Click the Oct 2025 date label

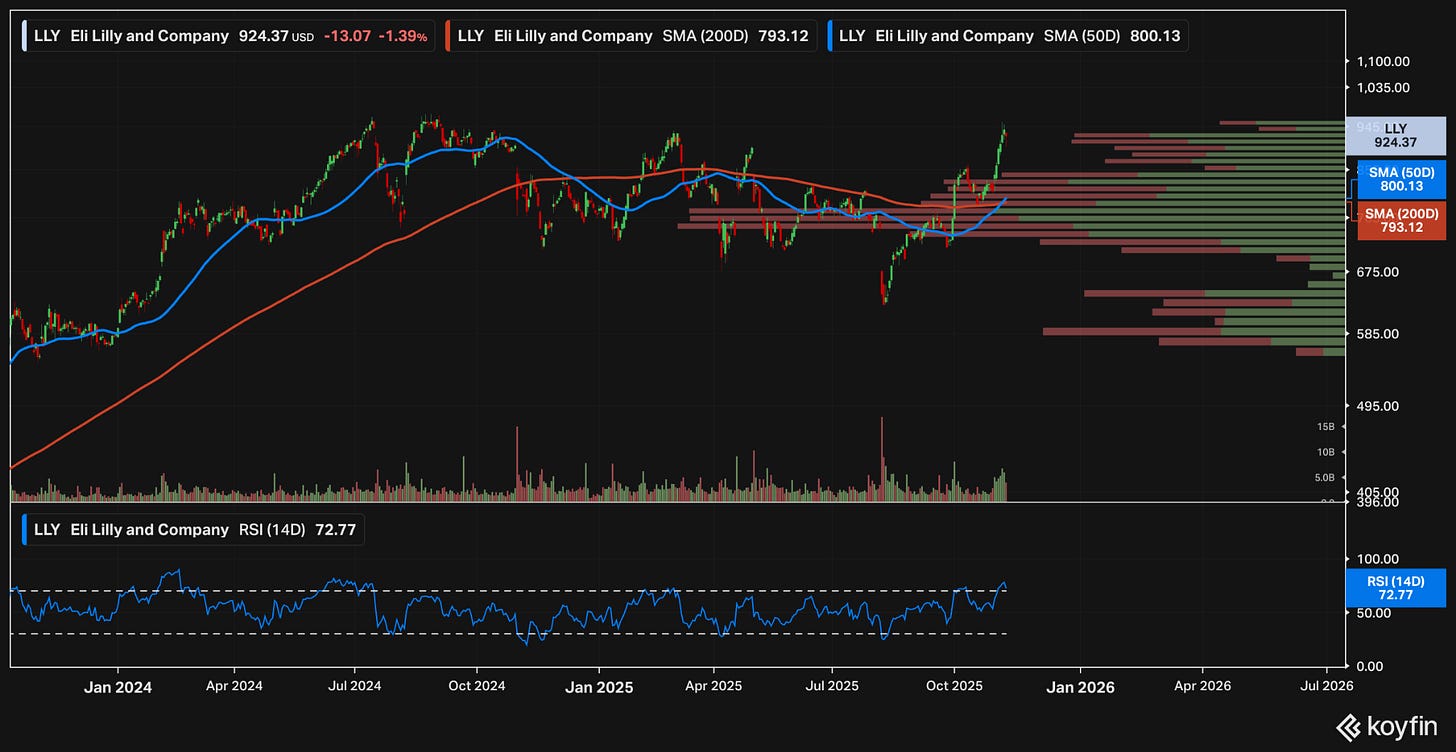tap(954, 688)
